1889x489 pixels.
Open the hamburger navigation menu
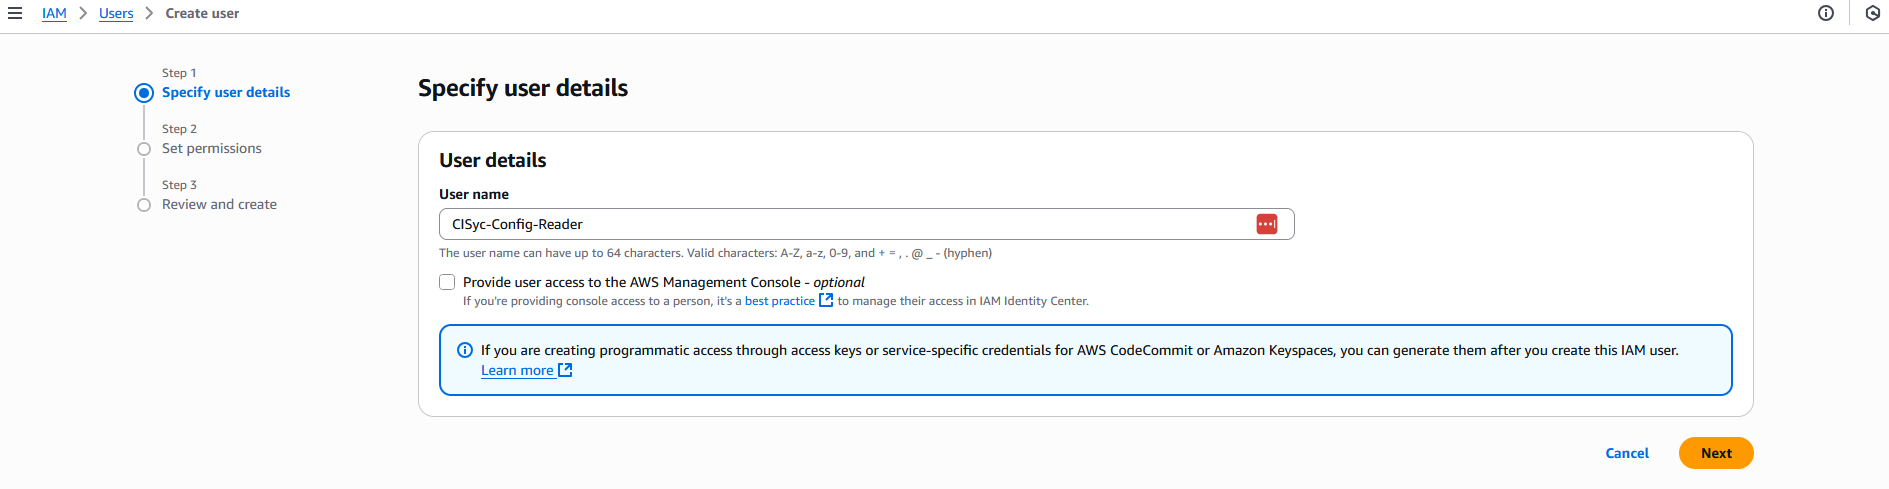click(x=15, y=13)
